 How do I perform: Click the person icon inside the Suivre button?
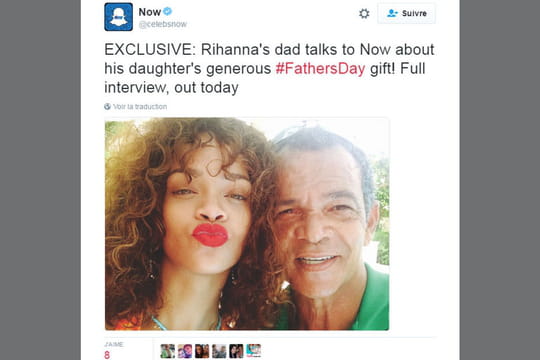[x=392, y=13]
